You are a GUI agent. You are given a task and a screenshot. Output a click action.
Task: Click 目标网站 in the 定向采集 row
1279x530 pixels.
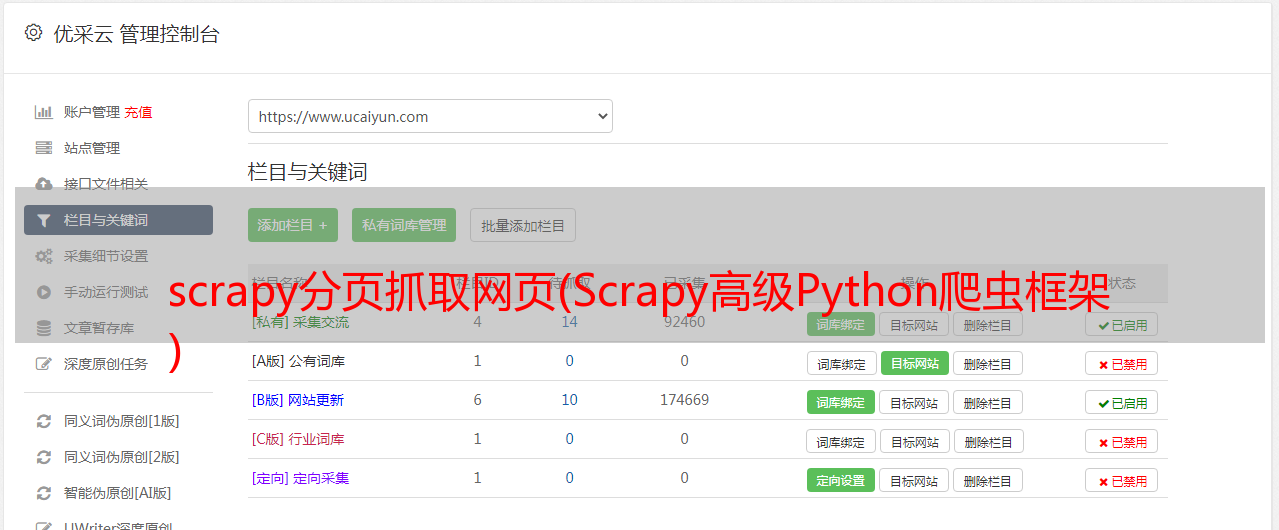(x=914, y=480)
